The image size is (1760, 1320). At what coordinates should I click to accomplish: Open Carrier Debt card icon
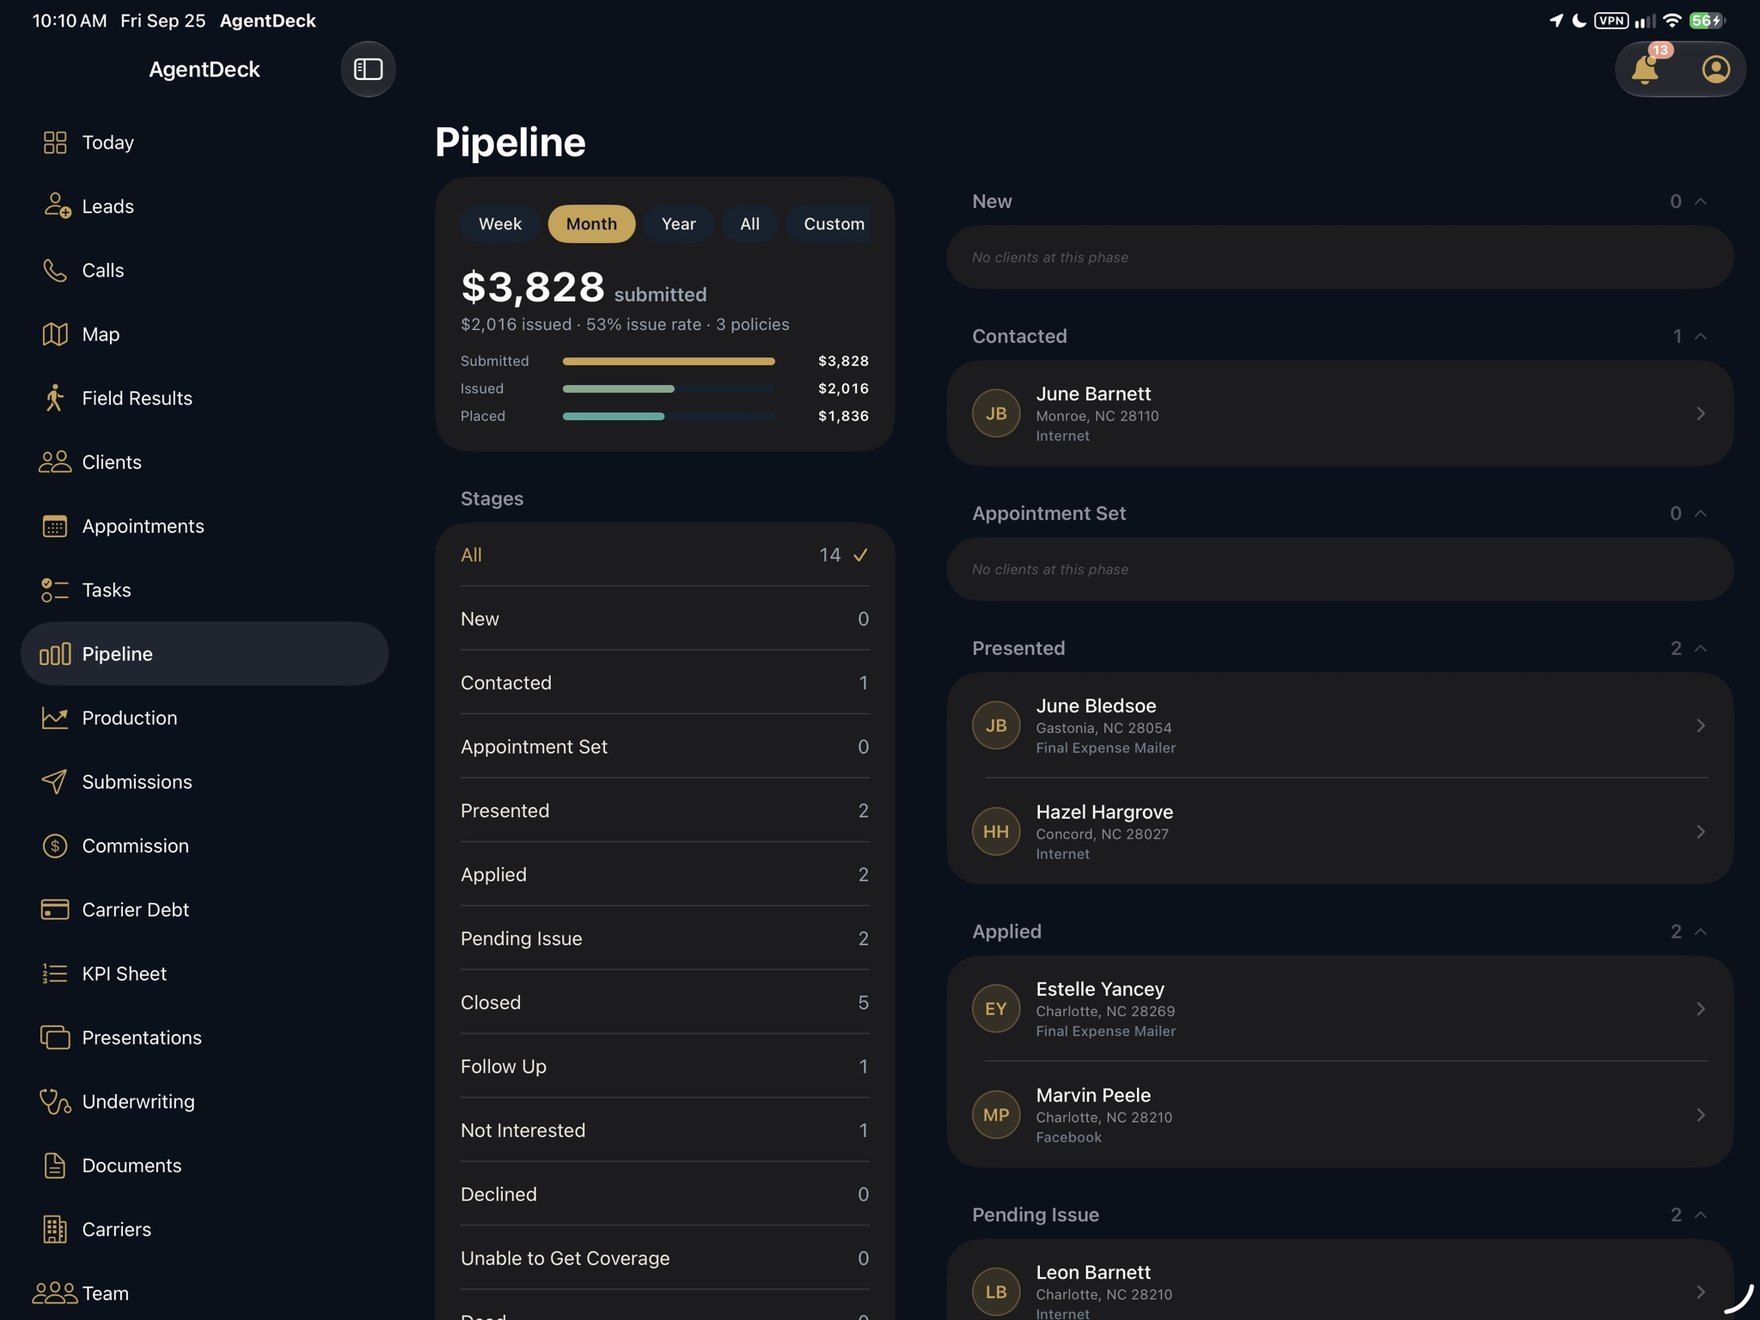[55, 910]
